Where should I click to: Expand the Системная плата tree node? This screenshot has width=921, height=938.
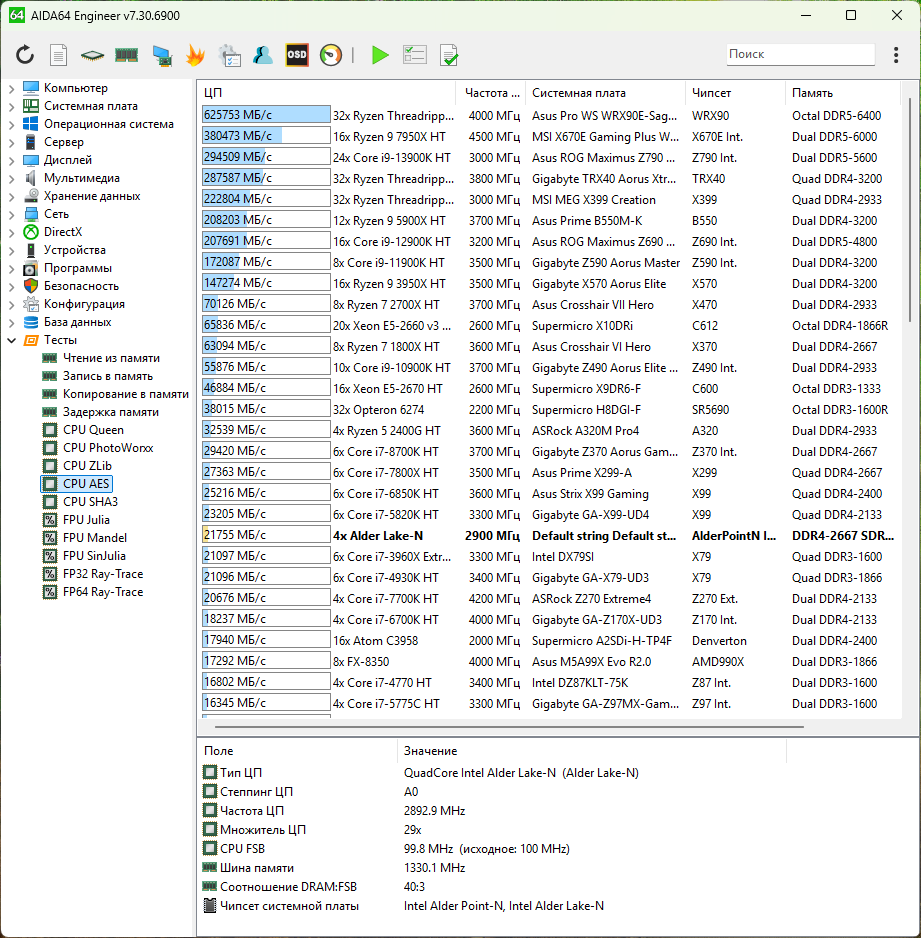point(11,106)
